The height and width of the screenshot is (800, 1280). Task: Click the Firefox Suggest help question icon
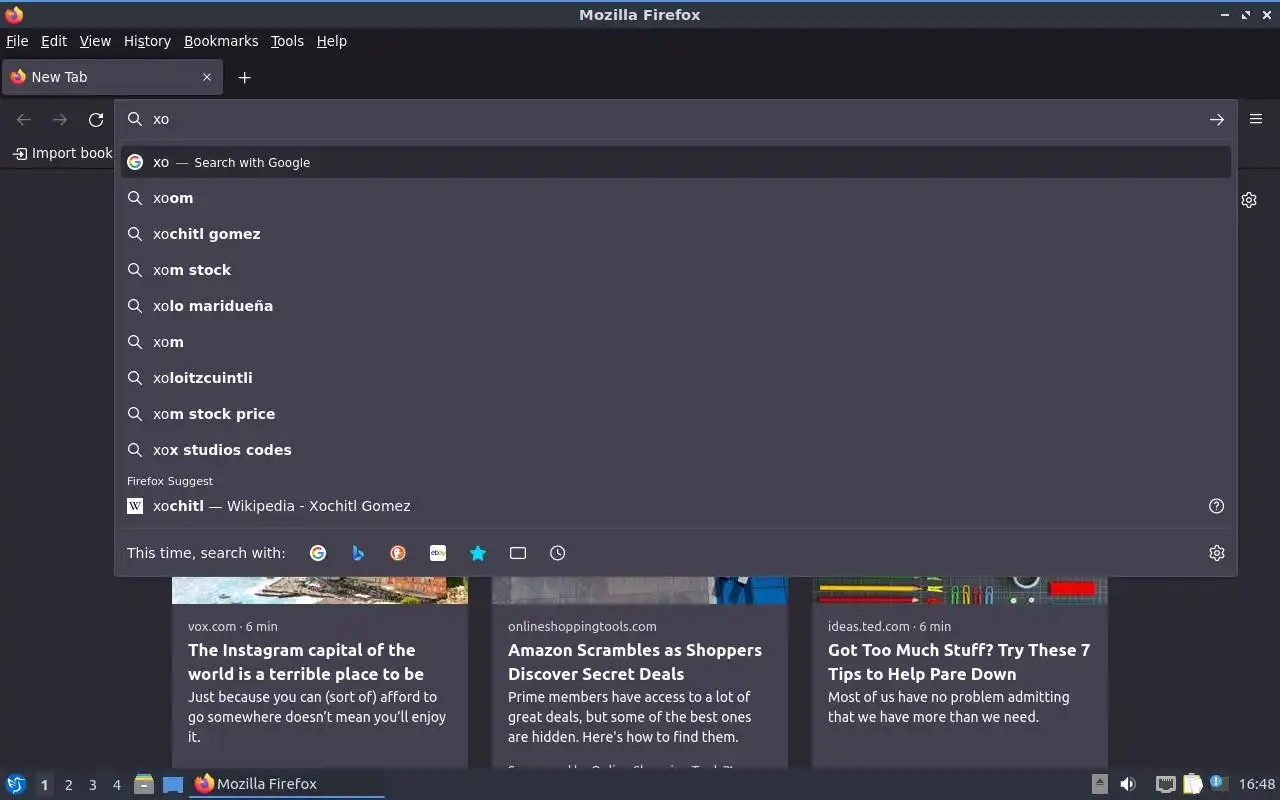[x=1216, y=506]
